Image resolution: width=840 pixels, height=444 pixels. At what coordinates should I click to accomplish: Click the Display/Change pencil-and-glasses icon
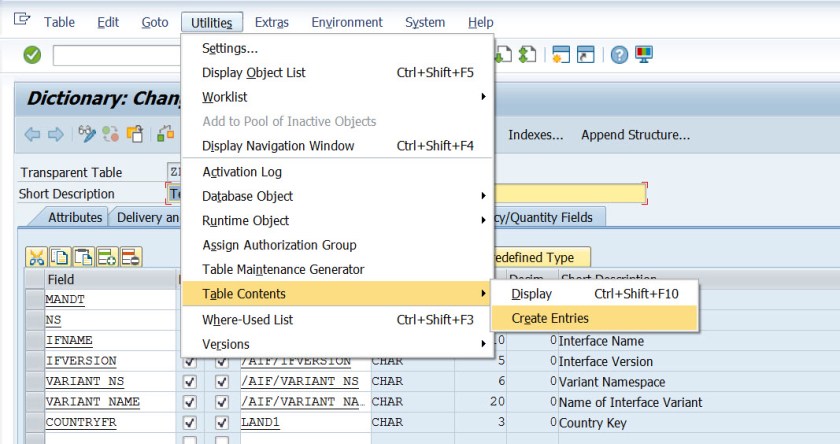coord(88,134)
